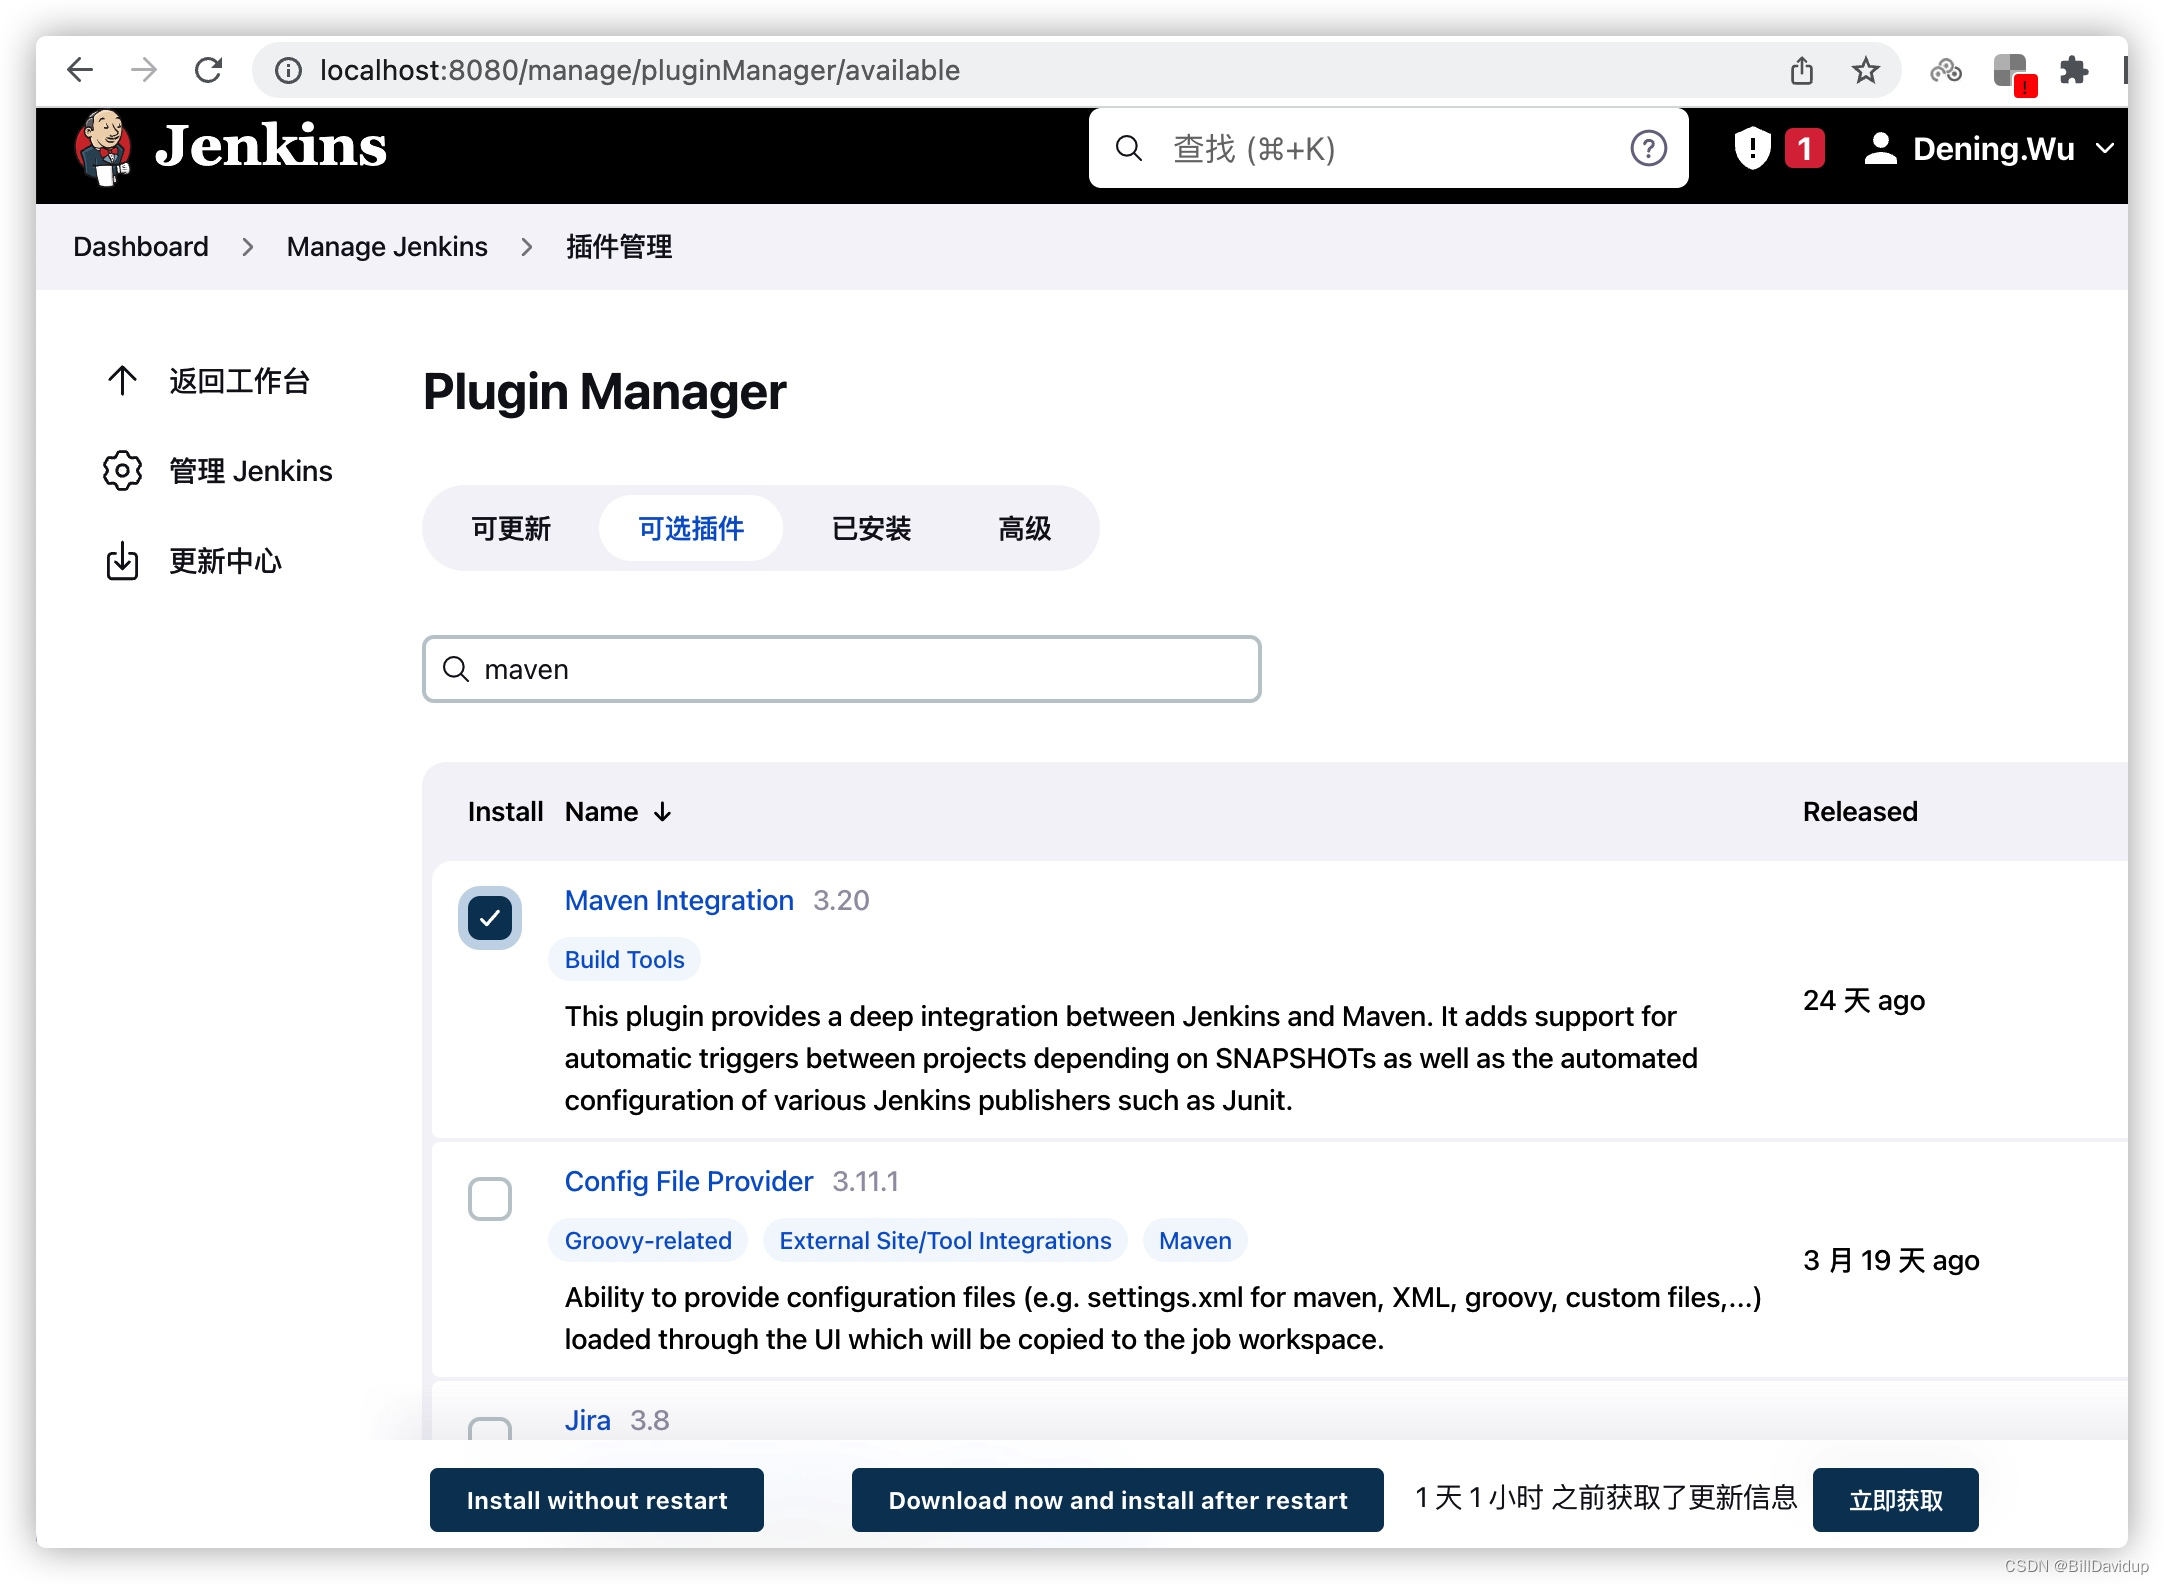
Task: Click the Maven category tag
Action: [1195, 1240]
